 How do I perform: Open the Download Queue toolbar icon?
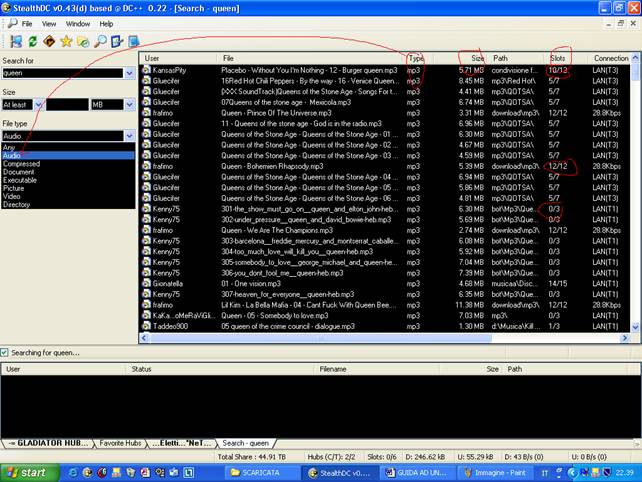click(83, 41)
